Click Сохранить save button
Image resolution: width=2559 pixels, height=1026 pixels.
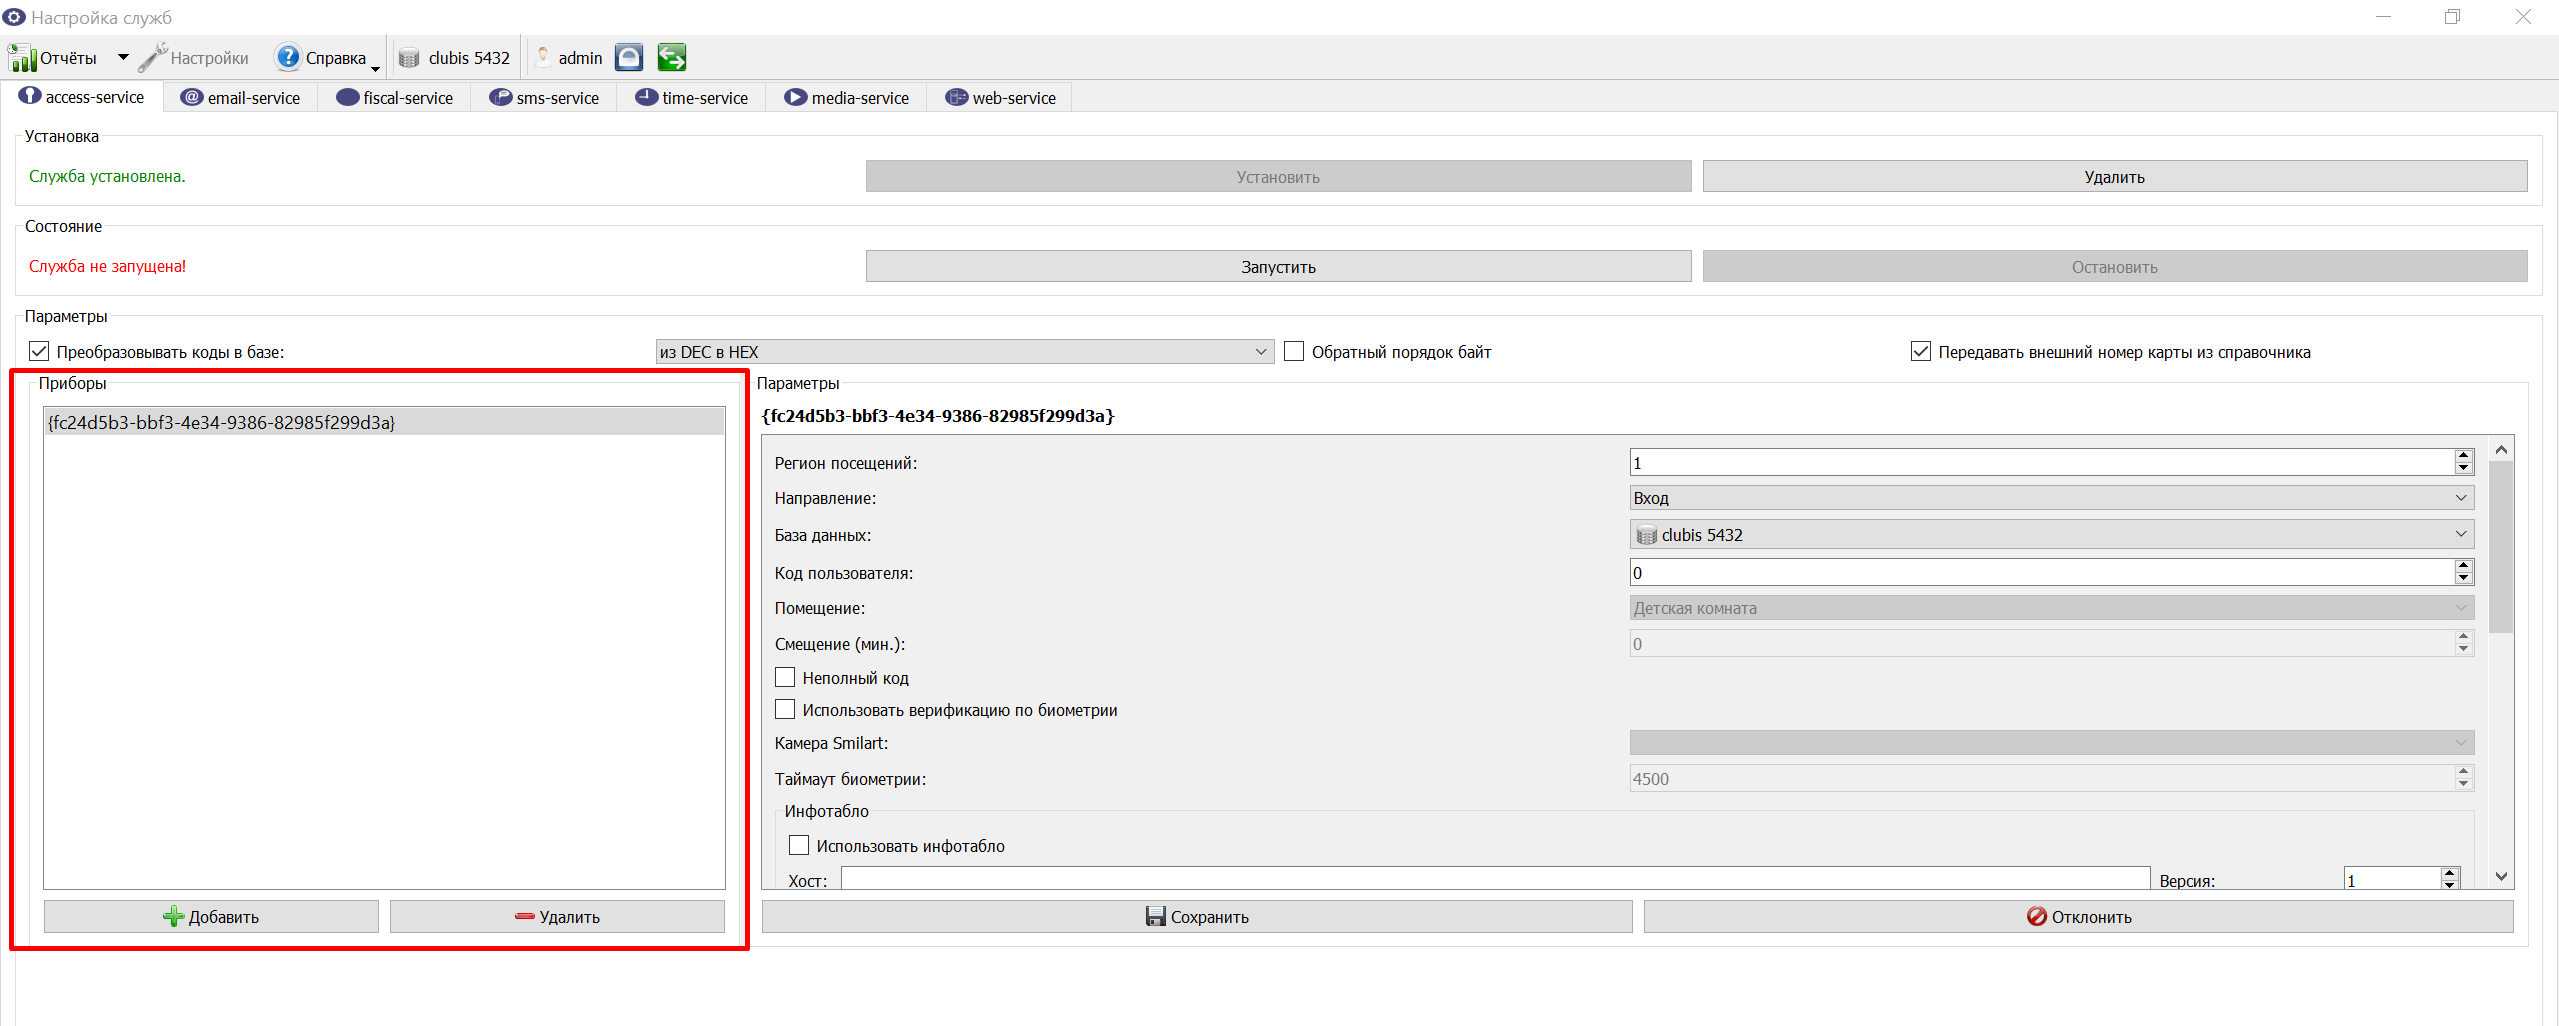click(1197, 917)
